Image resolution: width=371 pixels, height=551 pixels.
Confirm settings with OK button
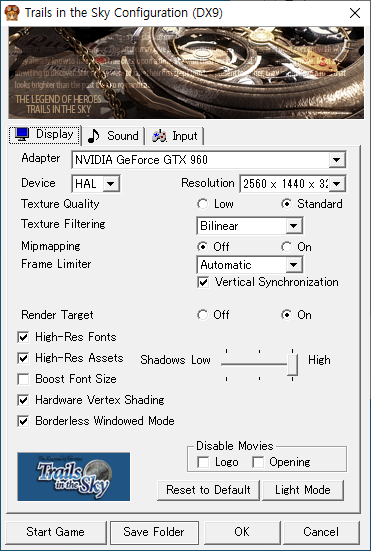pos(242,532)
